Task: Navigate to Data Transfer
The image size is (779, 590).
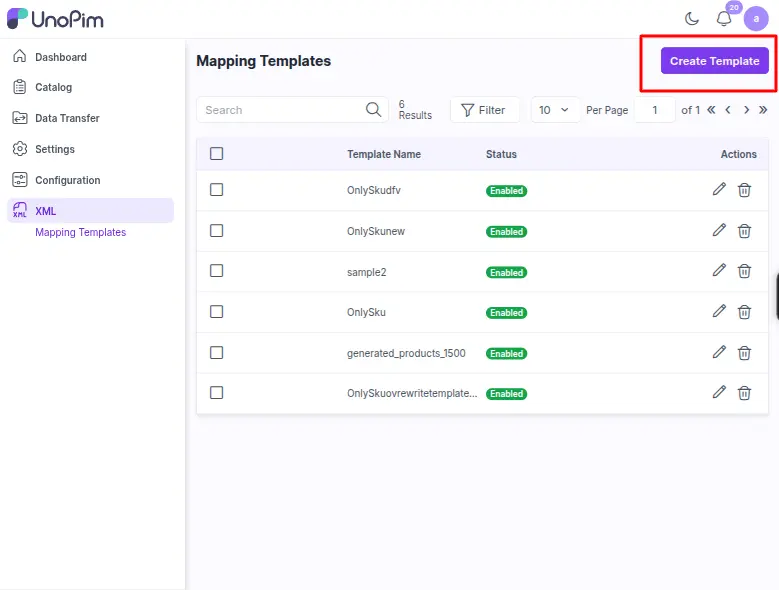Action: click(67, 118)
